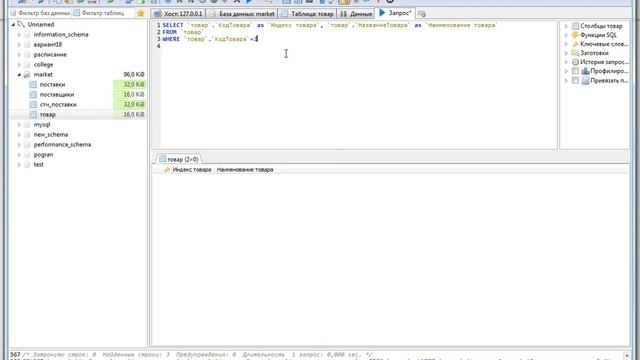Click the college database icon

27,64
